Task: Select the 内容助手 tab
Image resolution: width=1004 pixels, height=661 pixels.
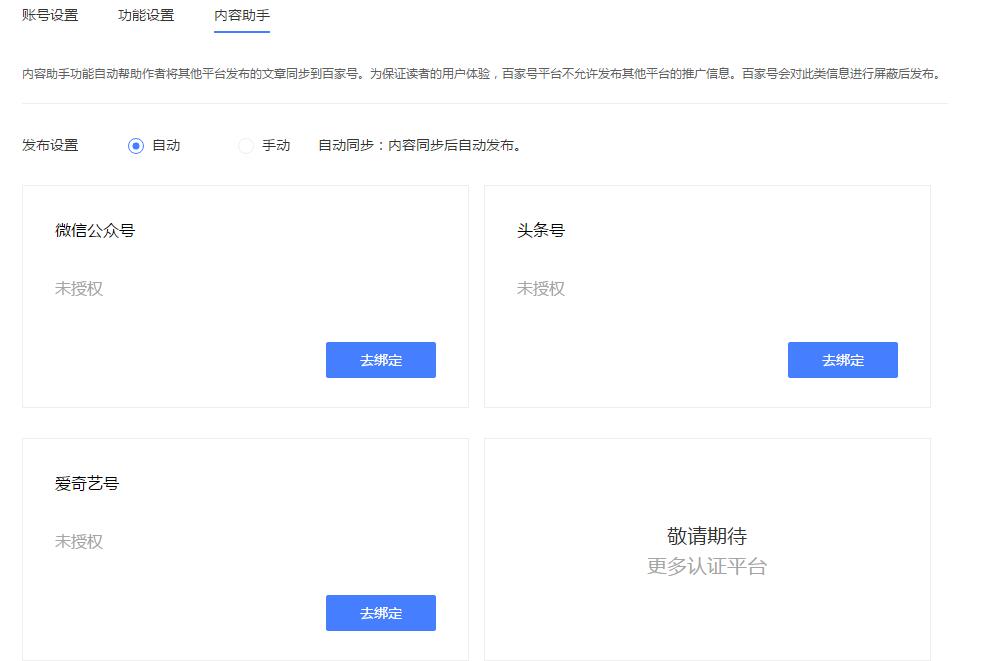Action: pos(241,15)
